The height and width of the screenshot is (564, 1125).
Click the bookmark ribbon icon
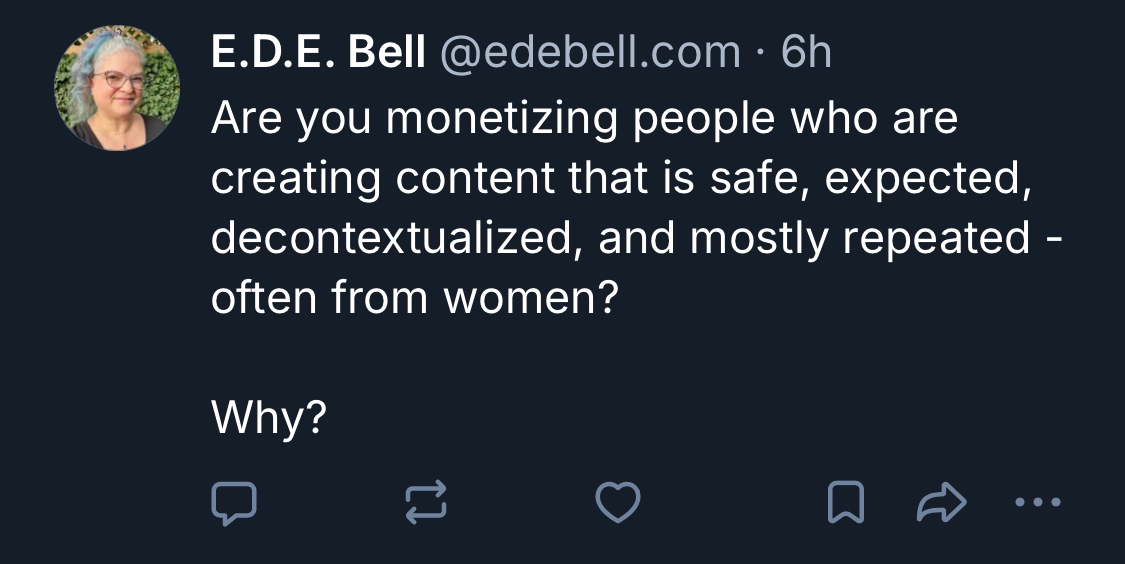click(846, 502)
